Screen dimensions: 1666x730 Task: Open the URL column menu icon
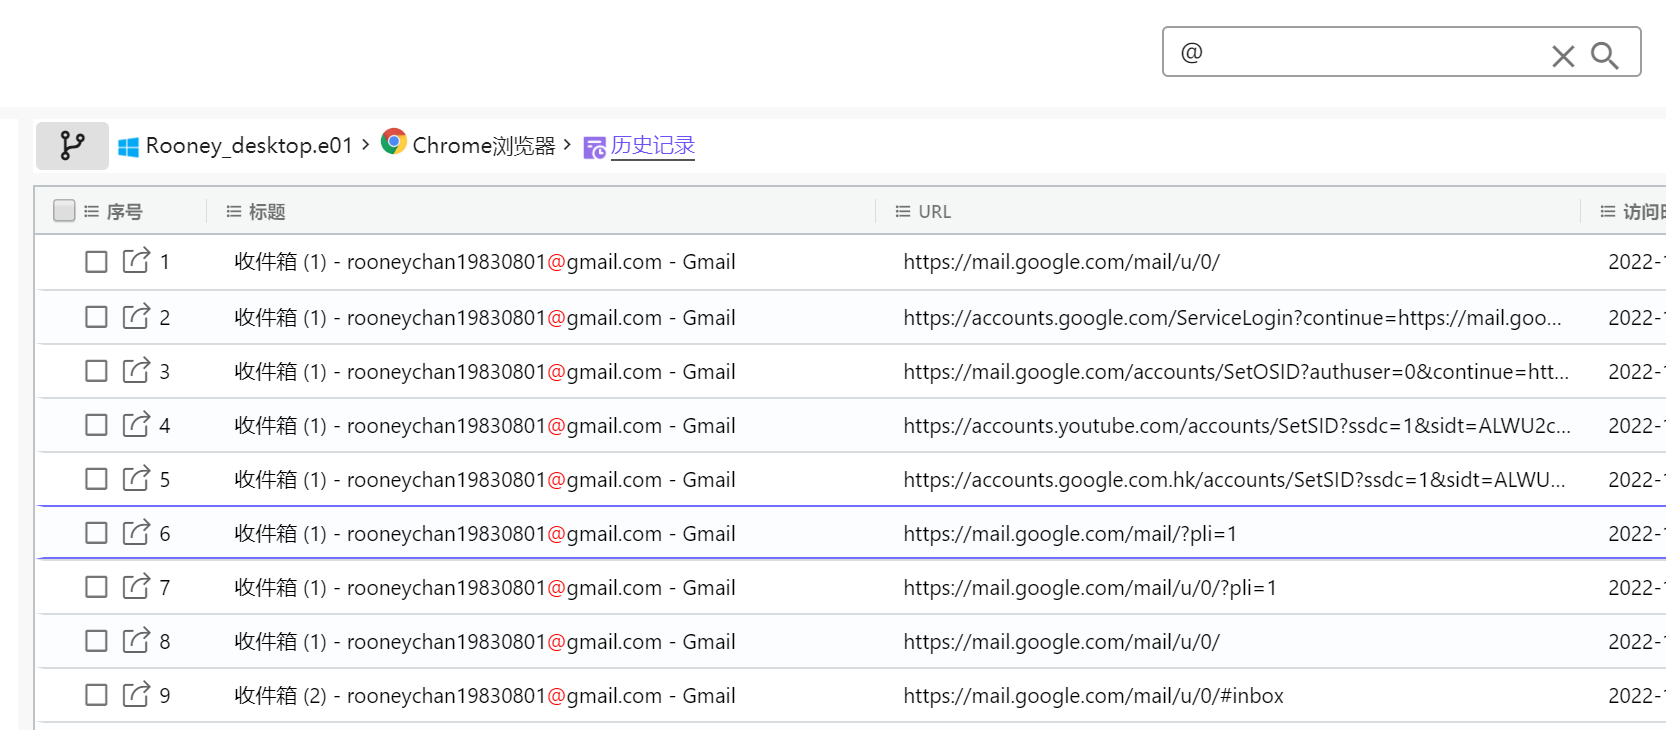coord(903,211)
